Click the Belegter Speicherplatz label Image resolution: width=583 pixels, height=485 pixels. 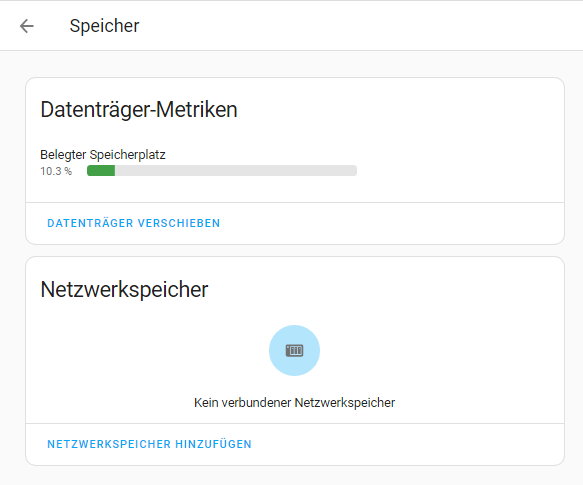click(x=103, y=155)
